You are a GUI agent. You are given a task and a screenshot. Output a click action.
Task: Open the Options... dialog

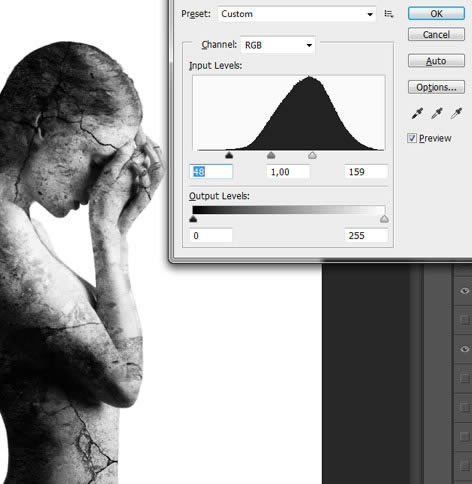click(436, 87)
